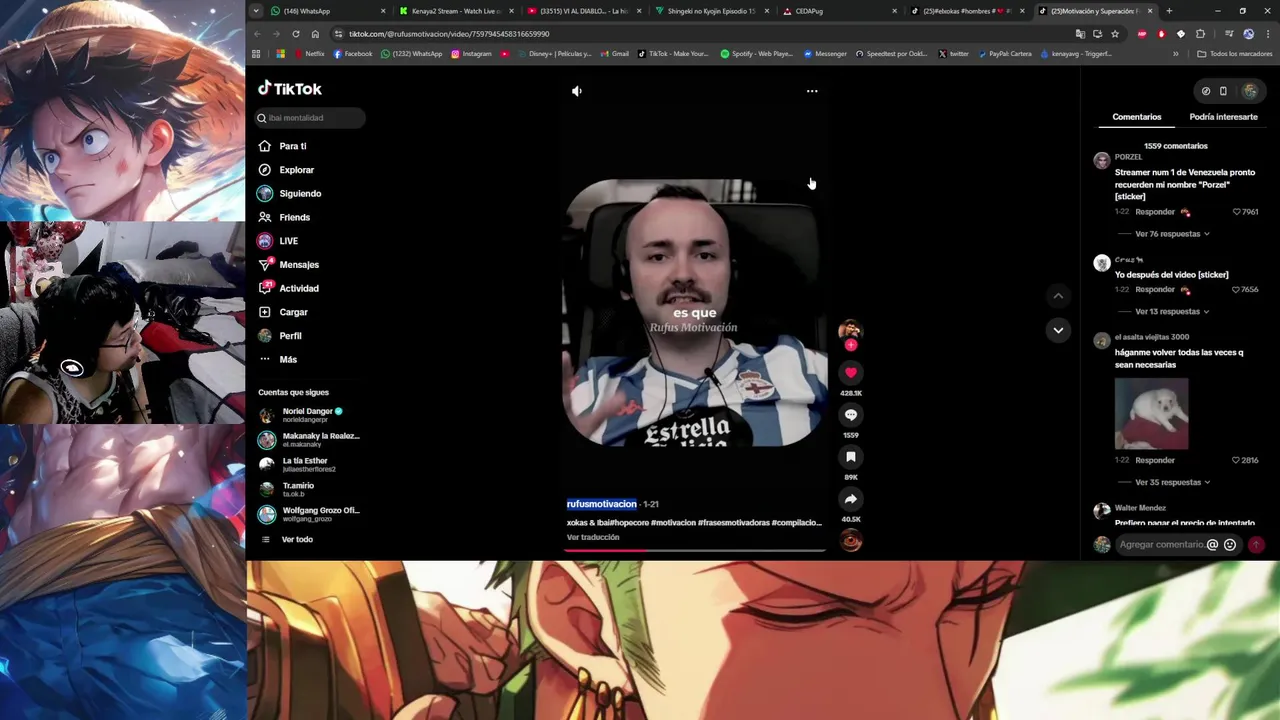The image size is (1280, 720).
Task: Open dog image in comment
Action: click(x=1151, y=413)
